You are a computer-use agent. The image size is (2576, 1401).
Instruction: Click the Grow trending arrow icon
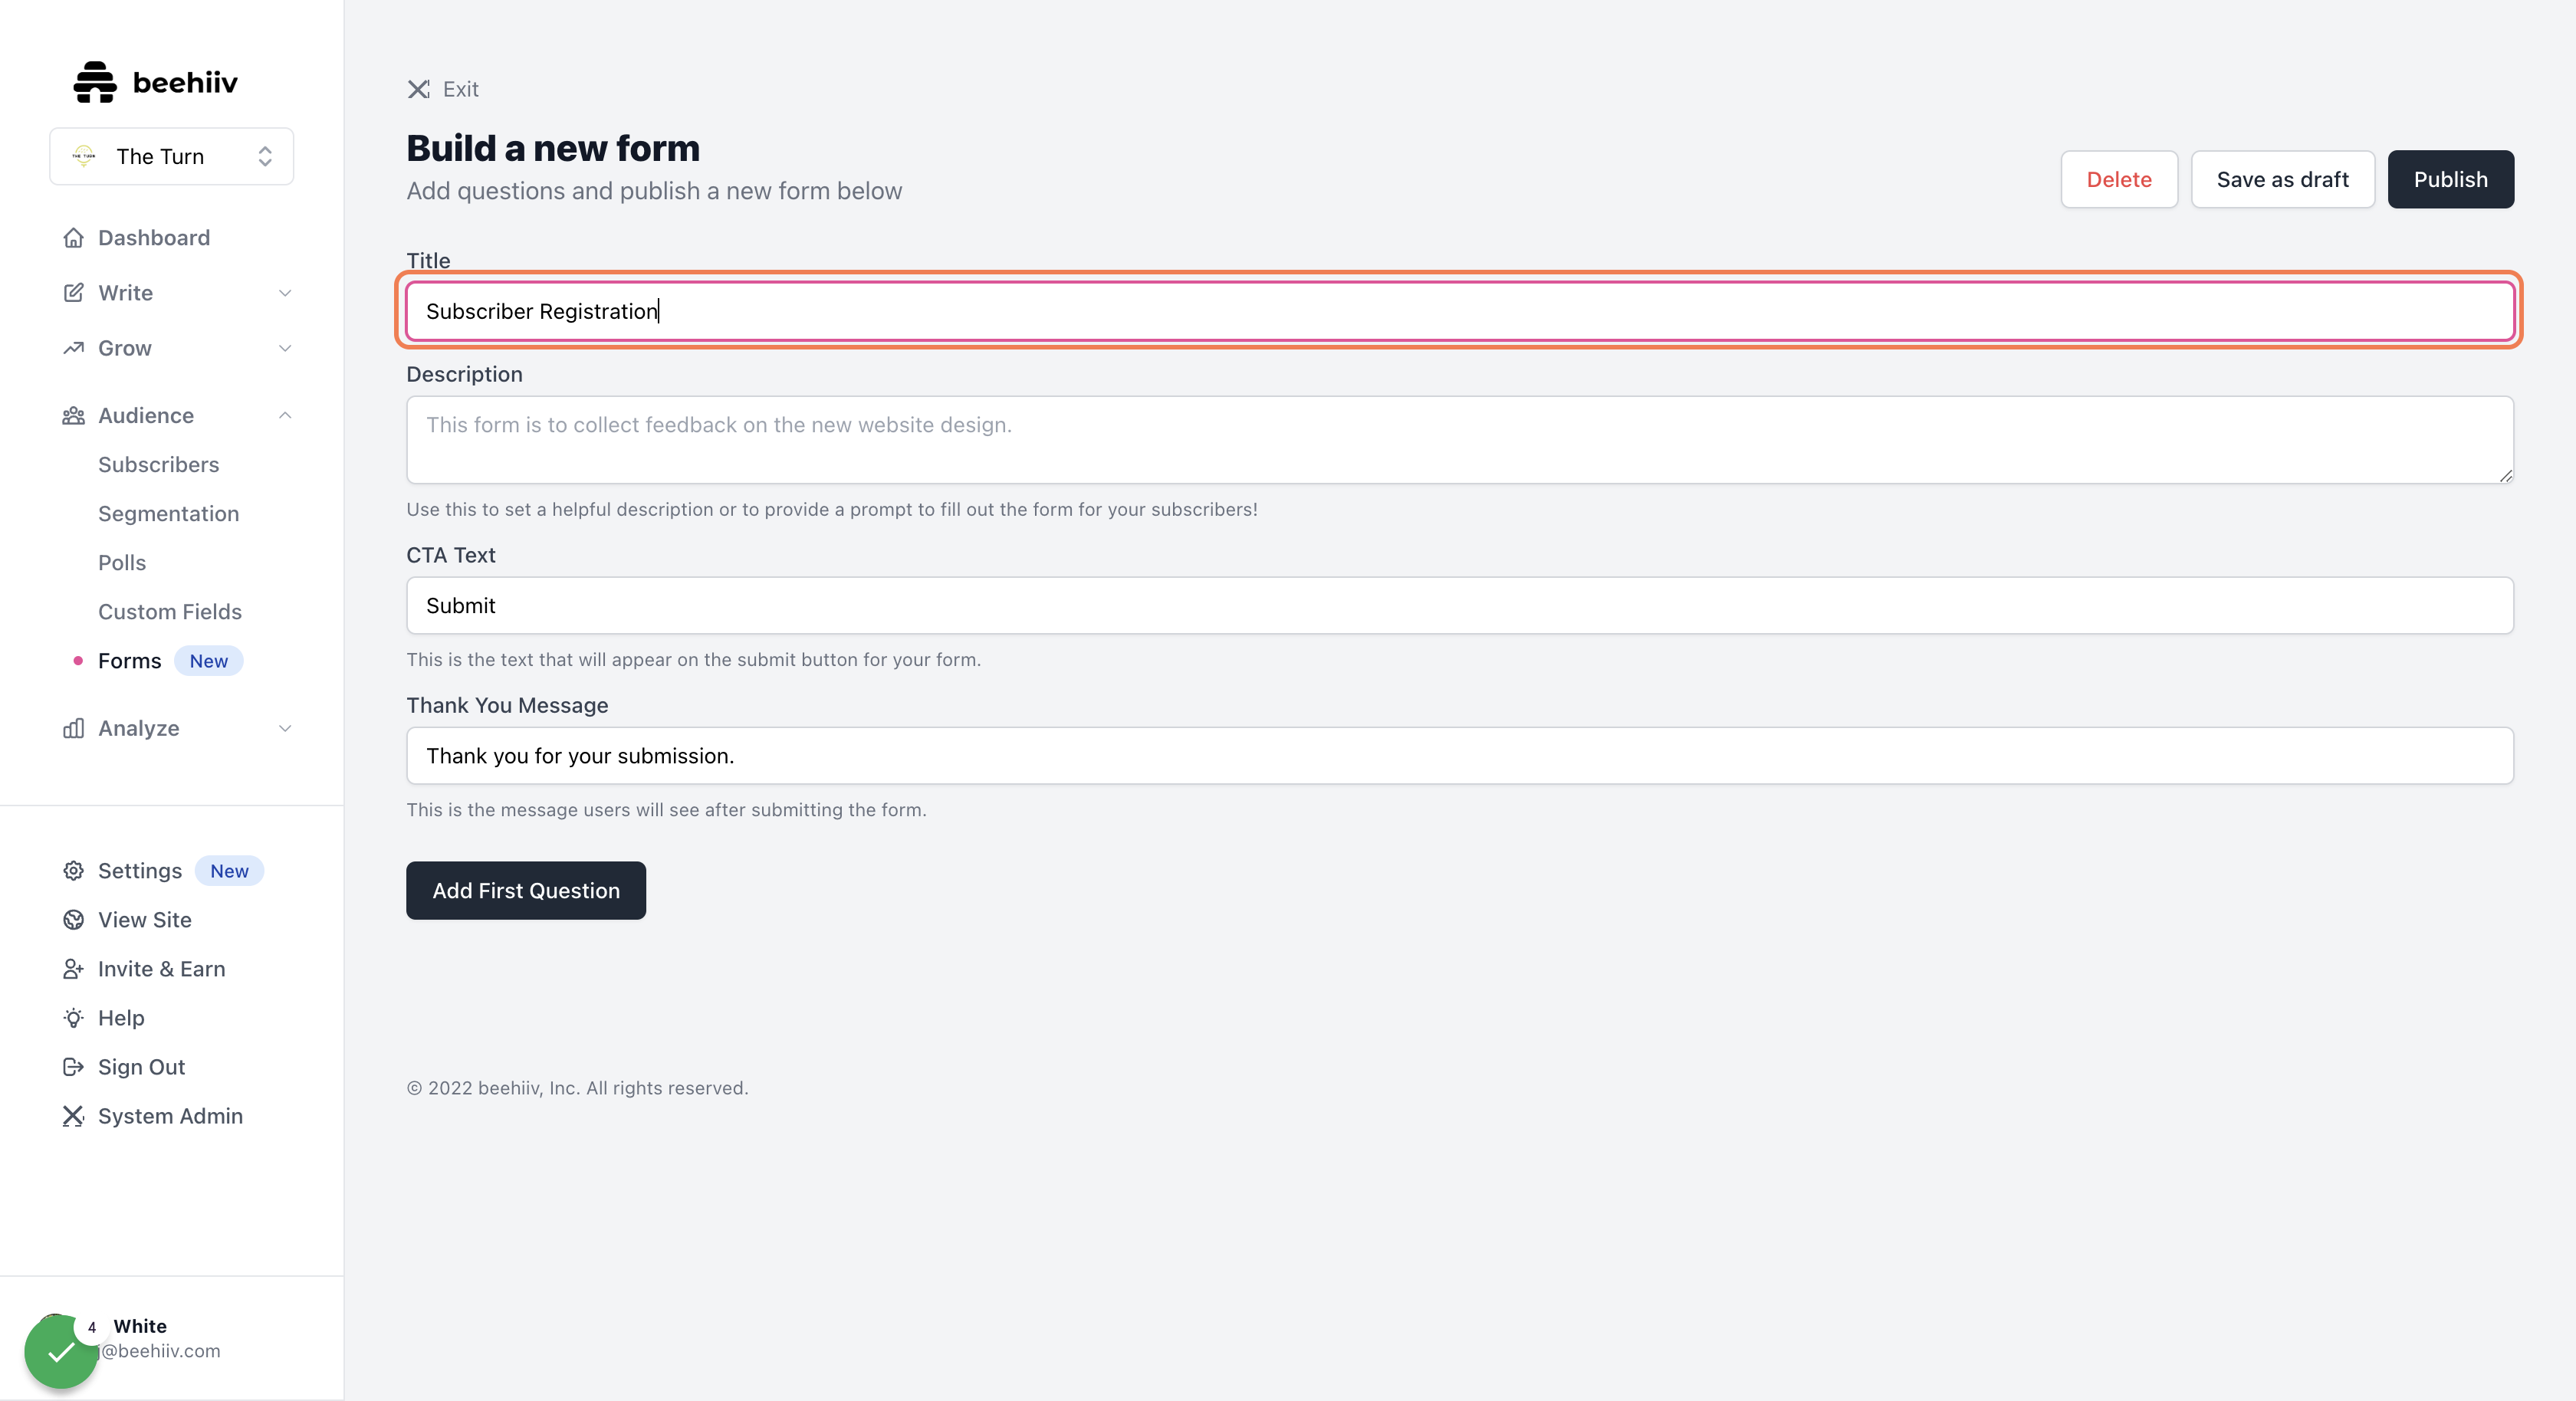tap(73, 348)
